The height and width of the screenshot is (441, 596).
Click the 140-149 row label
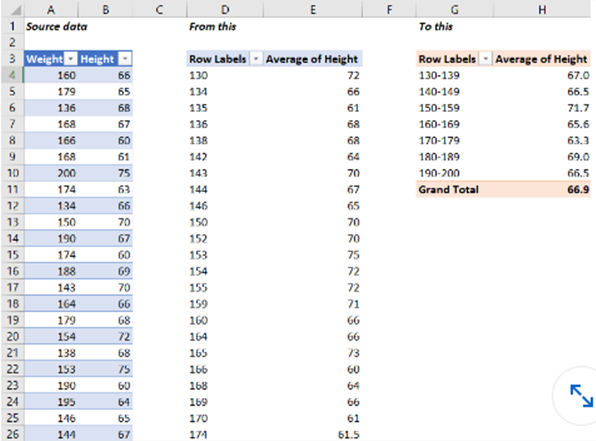pyautogui.click(x=439, y=92)
